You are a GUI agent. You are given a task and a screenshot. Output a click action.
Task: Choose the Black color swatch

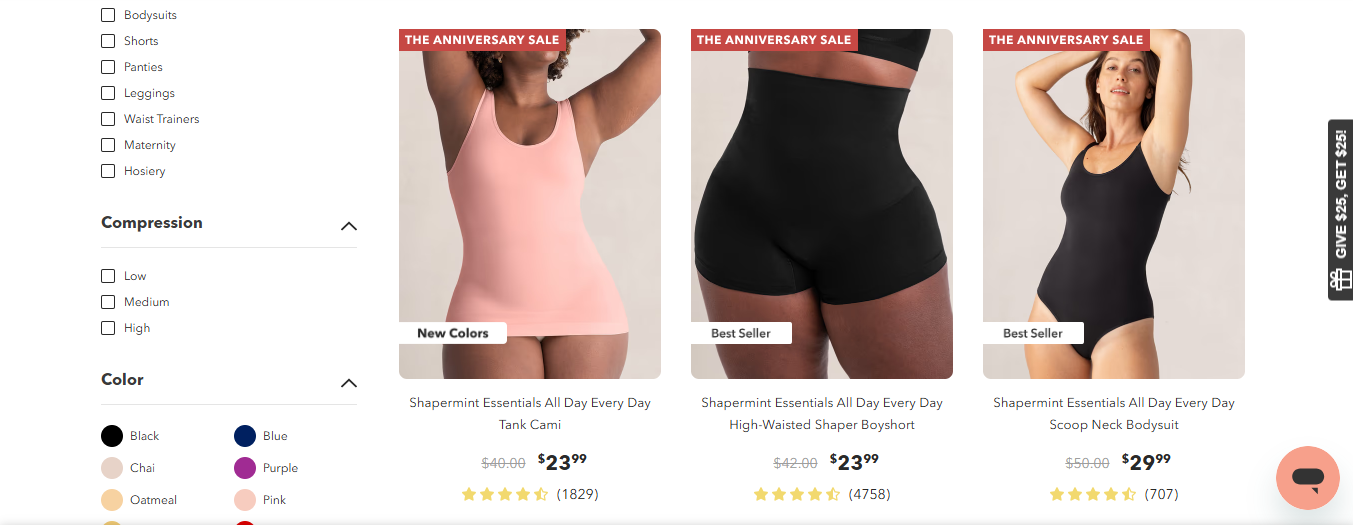click(x=112, y=436)
